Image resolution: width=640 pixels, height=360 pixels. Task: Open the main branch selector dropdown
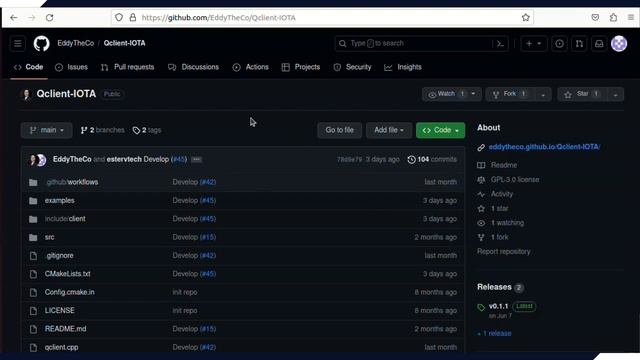(47, 130)
